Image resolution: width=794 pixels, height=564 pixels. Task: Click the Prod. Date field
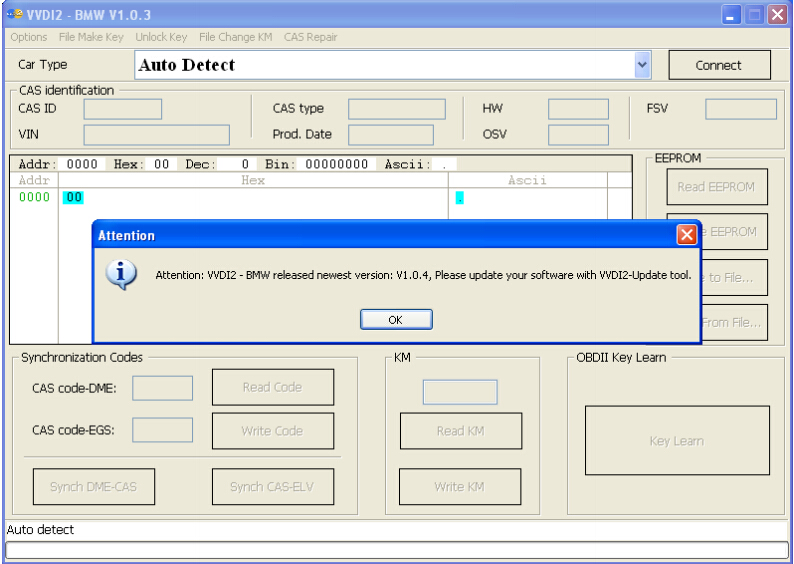391,135
